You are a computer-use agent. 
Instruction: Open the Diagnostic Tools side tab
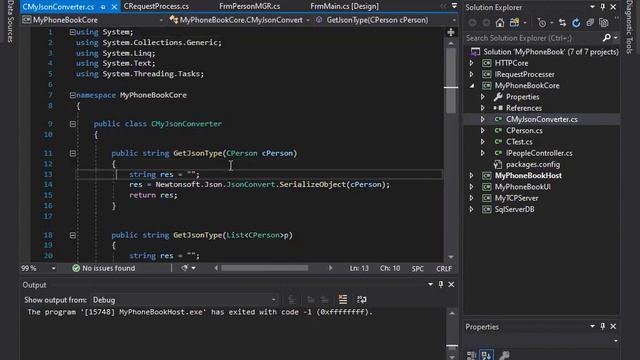[x=629, y=27]
